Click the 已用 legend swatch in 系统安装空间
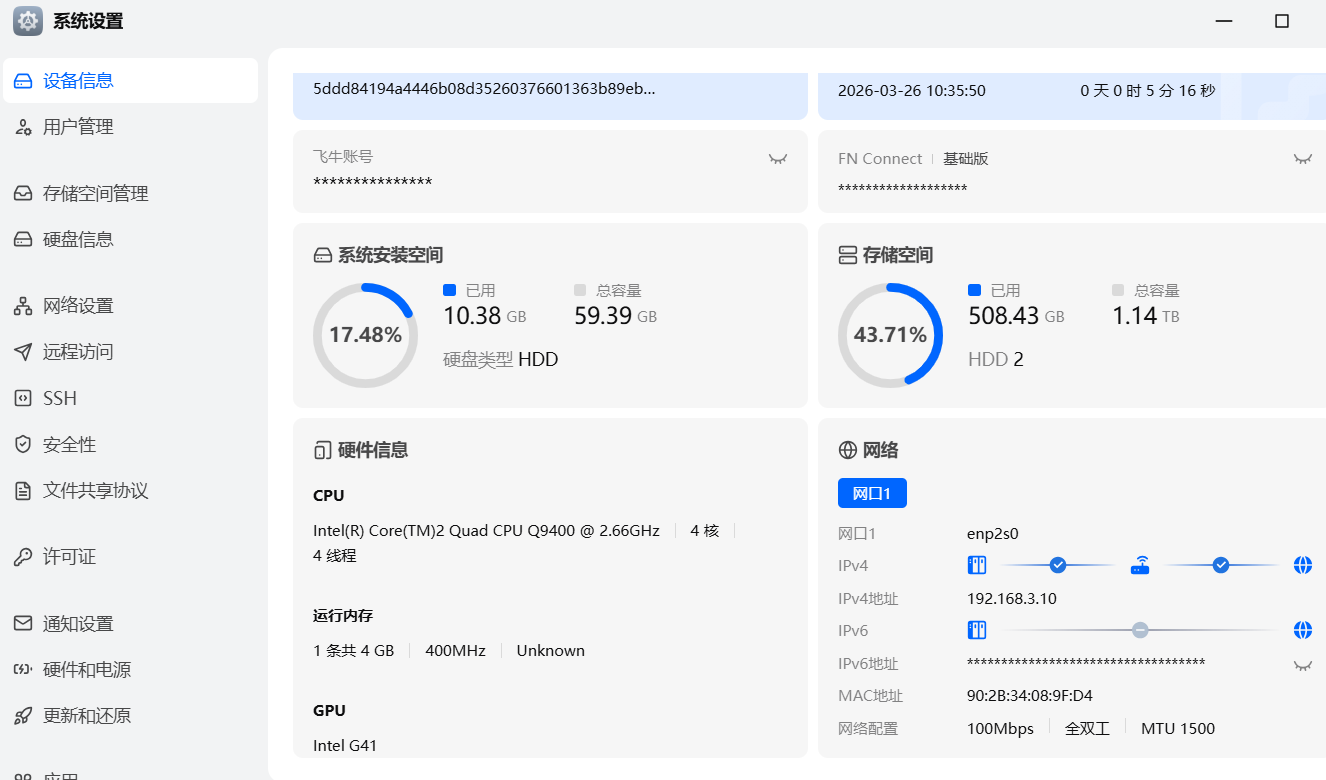The height and width of the screenshot is (780, 1326). pyautogui.click(x=449, y=290)
